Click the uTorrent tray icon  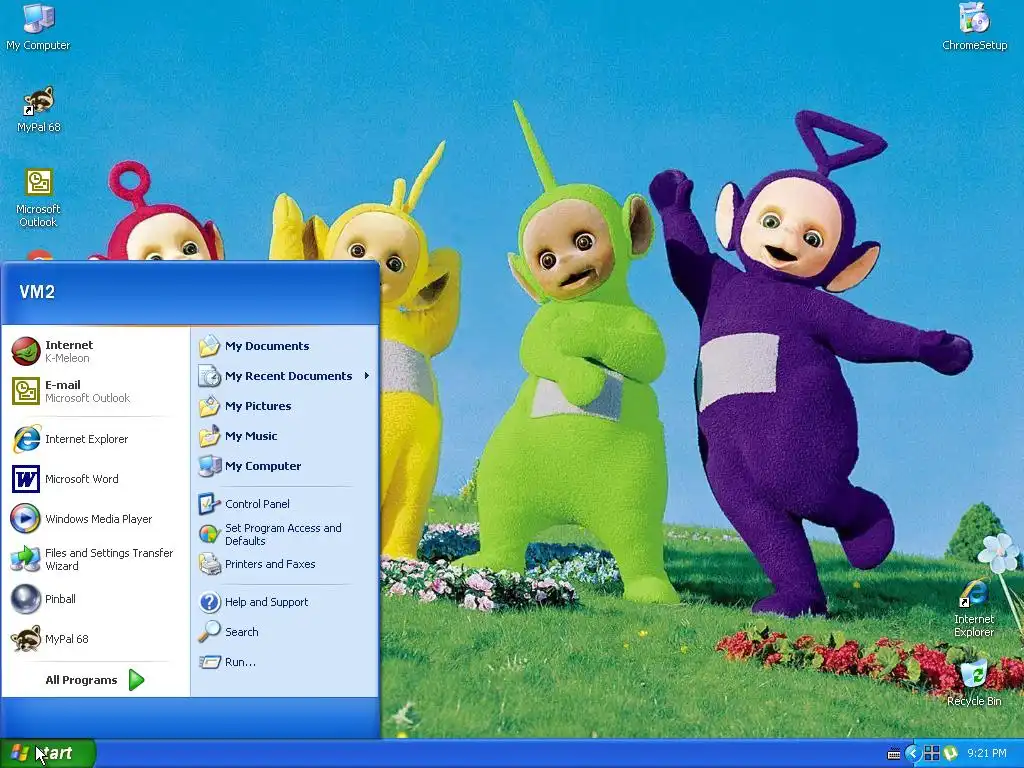tap(950, 753)
